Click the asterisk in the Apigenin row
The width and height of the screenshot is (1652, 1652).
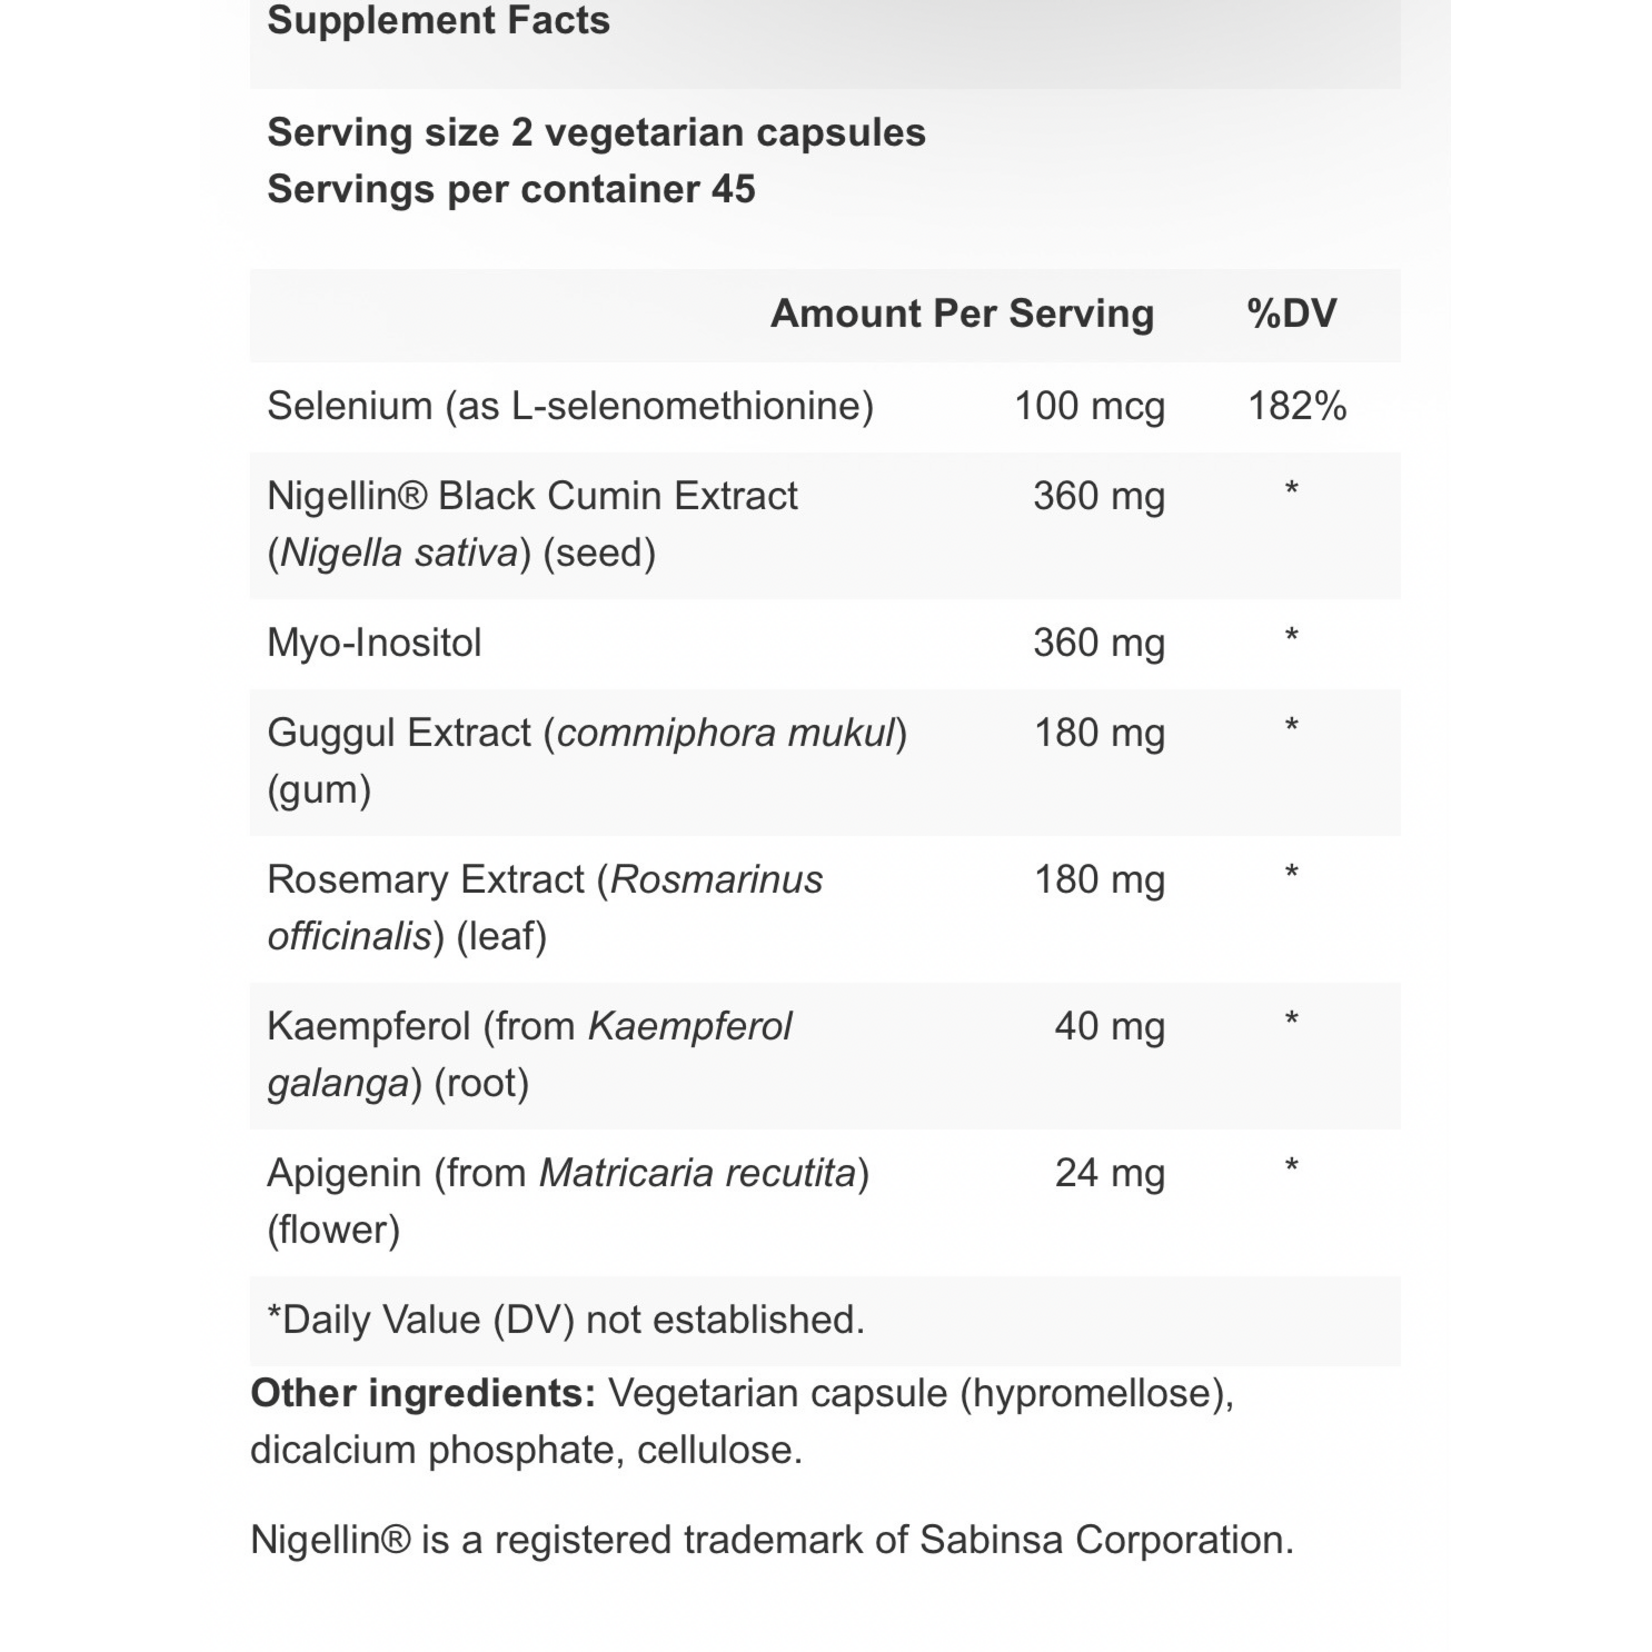(x=1291, y=1167)
